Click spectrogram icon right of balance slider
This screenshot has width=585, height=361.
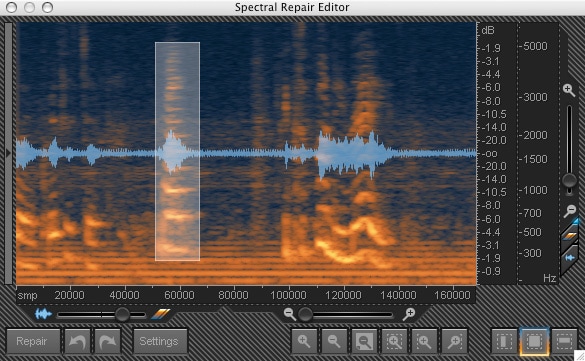(x=160, y=314)
